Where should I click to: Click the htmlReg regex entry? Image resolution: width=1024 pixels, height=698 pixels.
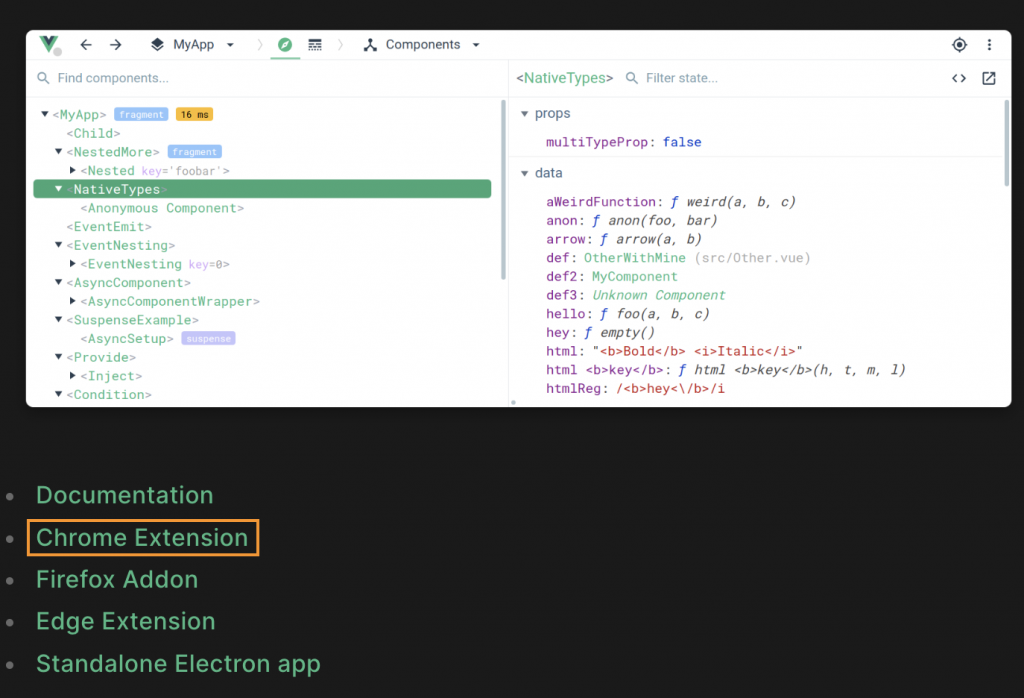(635, 389)
